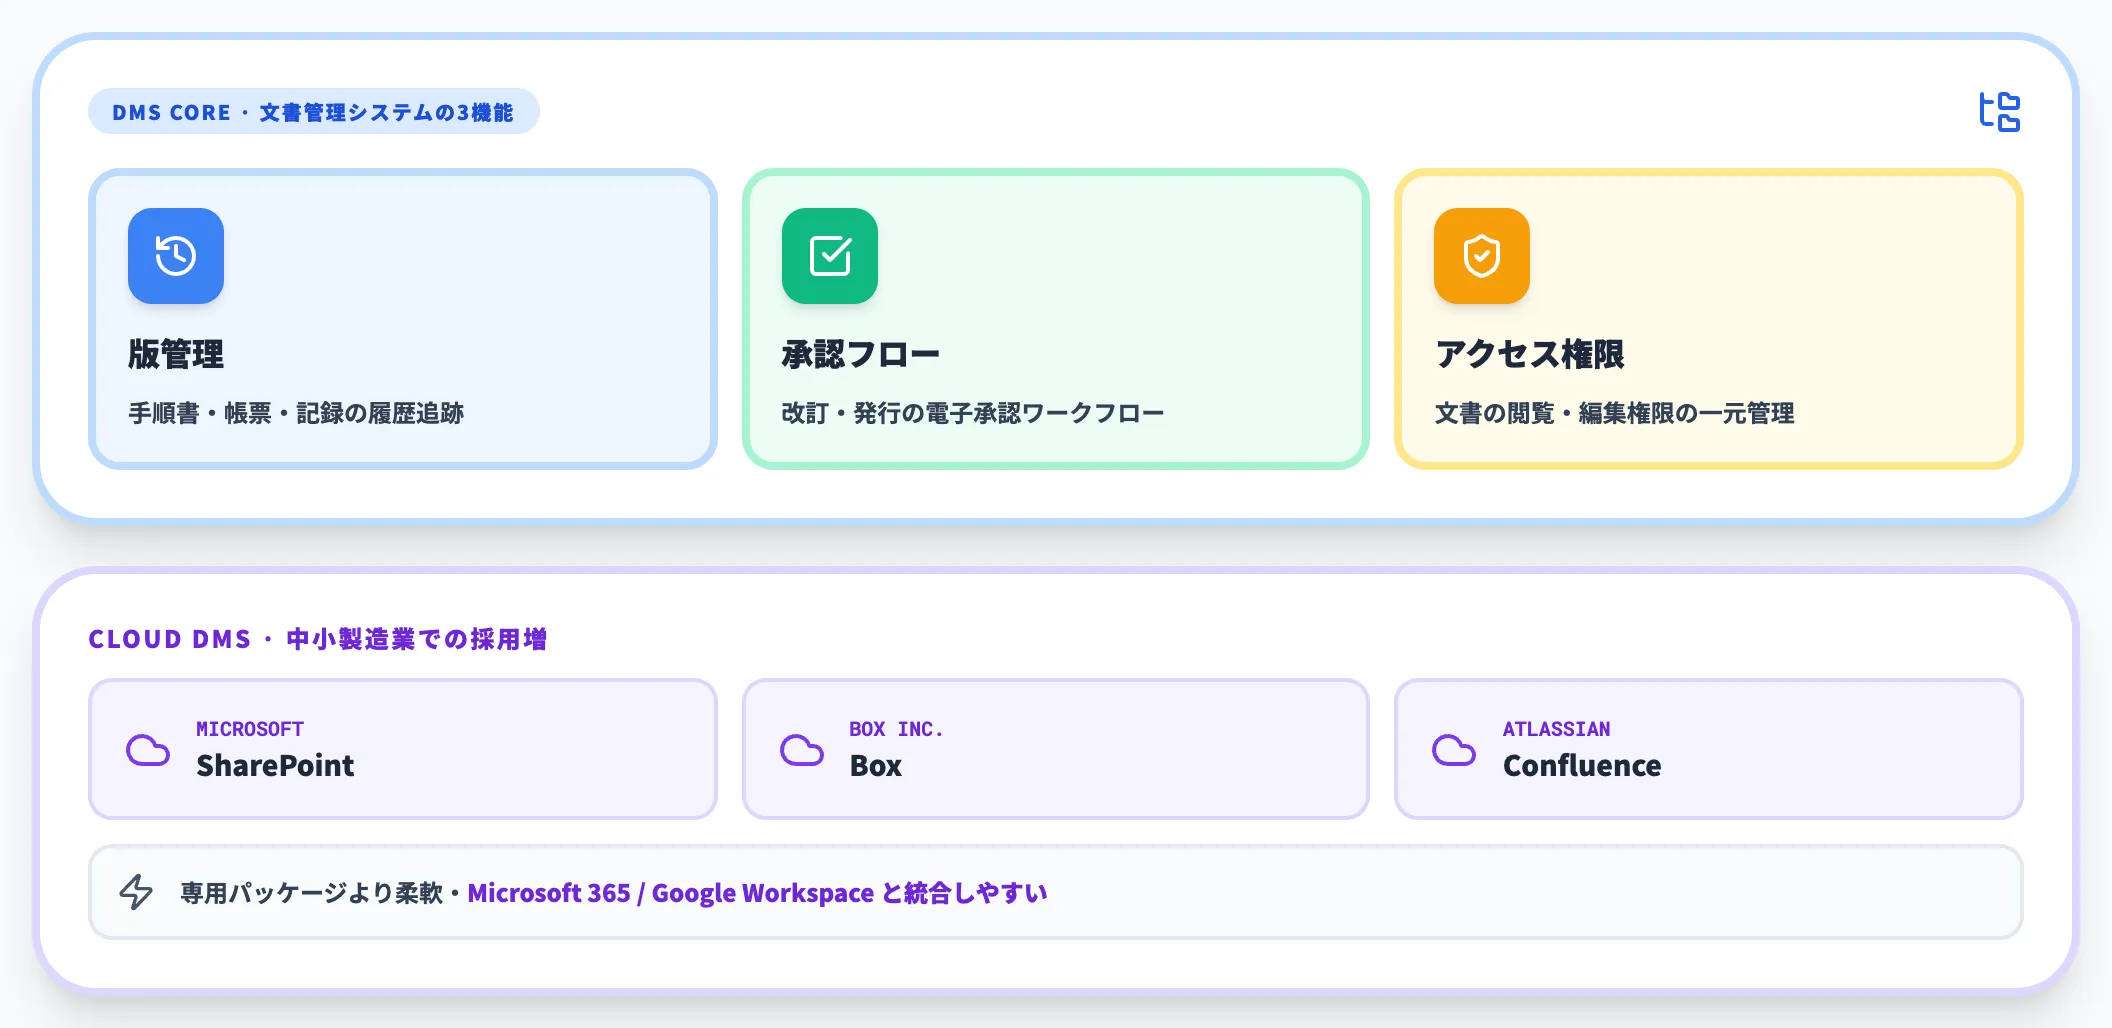Click 専用パッケージより柔軟 note text

311,893
